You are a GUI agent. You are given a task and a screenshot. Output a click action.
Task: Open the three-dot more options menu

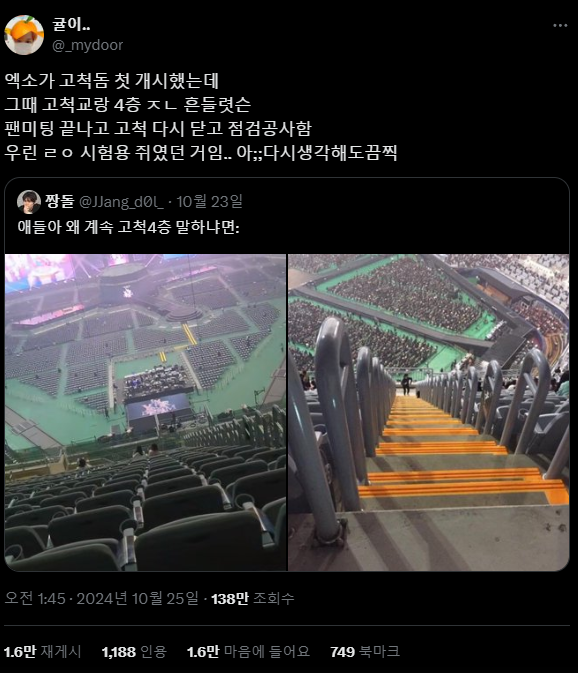coord(560,26)
